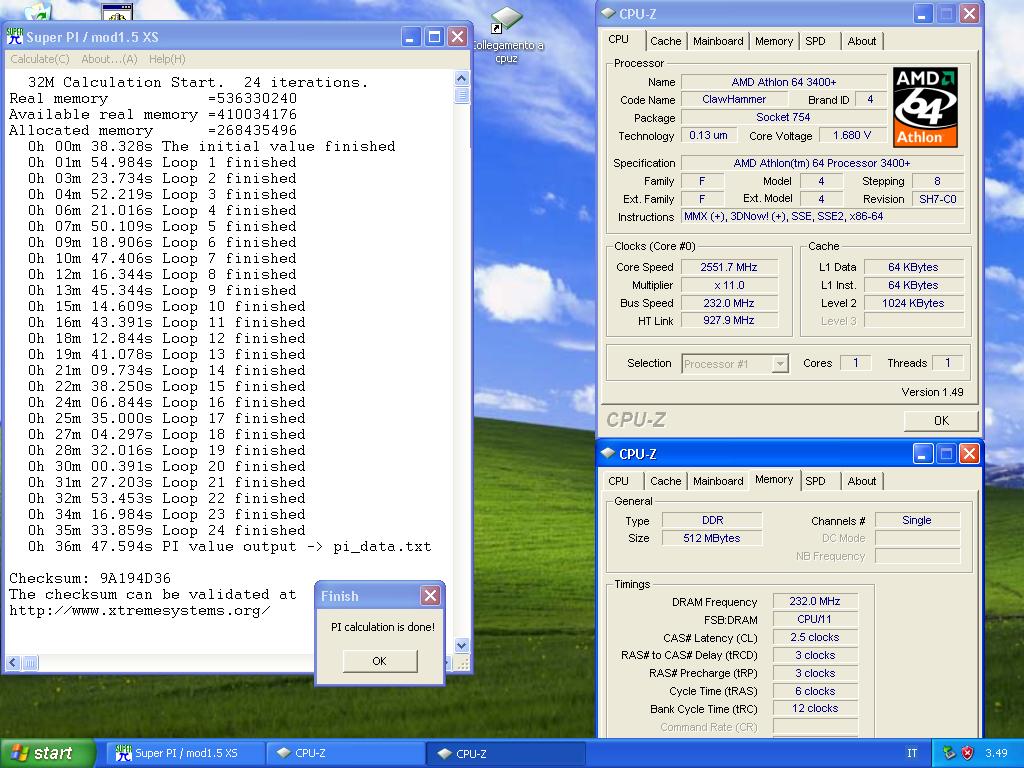Open the Collegamento a cpuz desktop shortcut
The width and height of the screenshot is (1024, 768).
pyautogui.click(x=507, y=35)
